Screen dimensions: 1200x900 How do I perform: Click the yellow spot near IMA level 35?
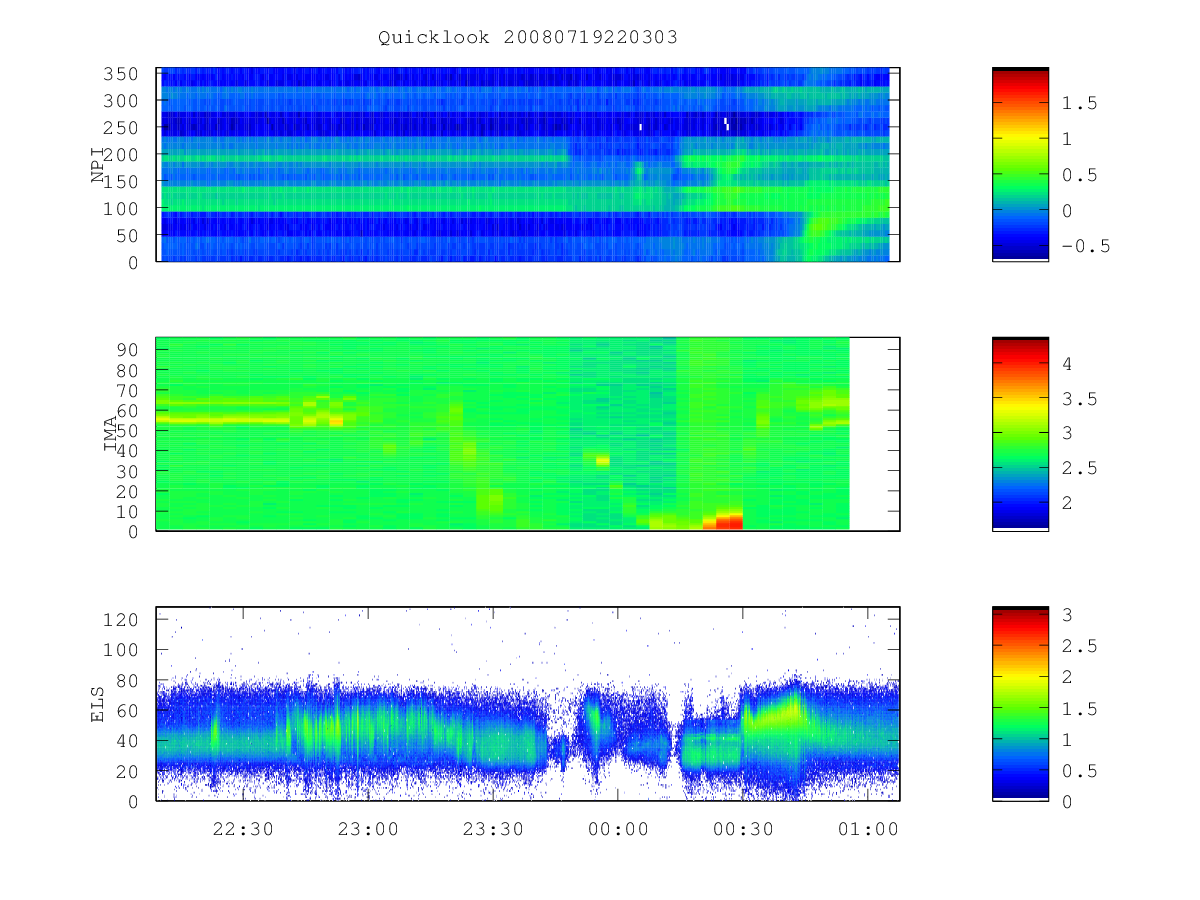[603, 461]
